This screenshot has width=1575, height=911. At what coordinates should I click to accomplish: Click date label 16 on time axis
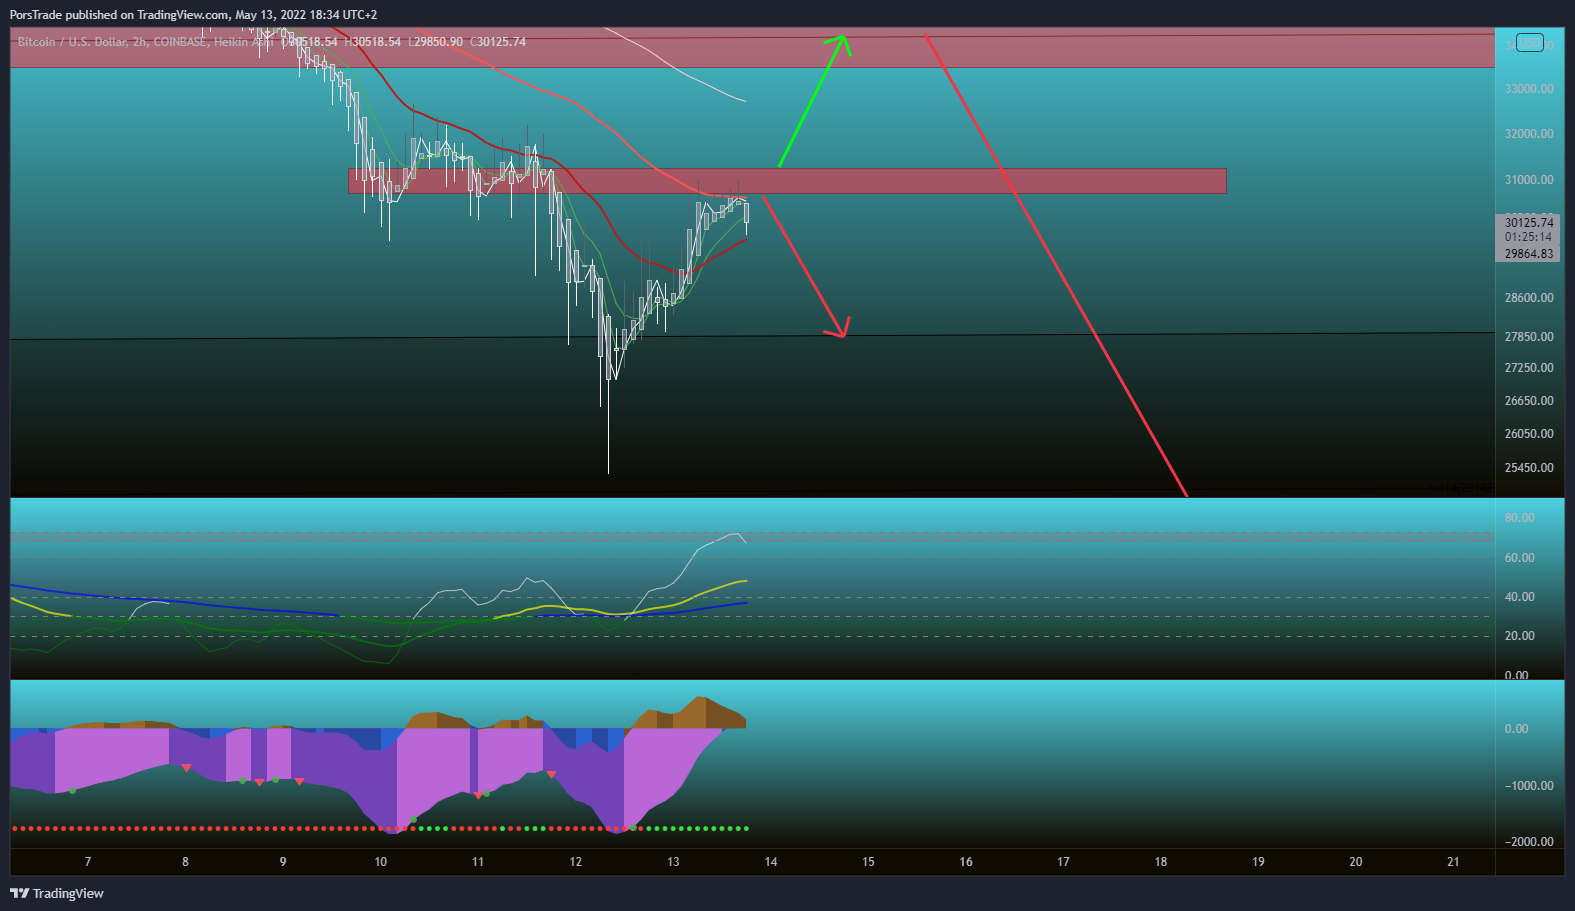(x=966, y=862)
